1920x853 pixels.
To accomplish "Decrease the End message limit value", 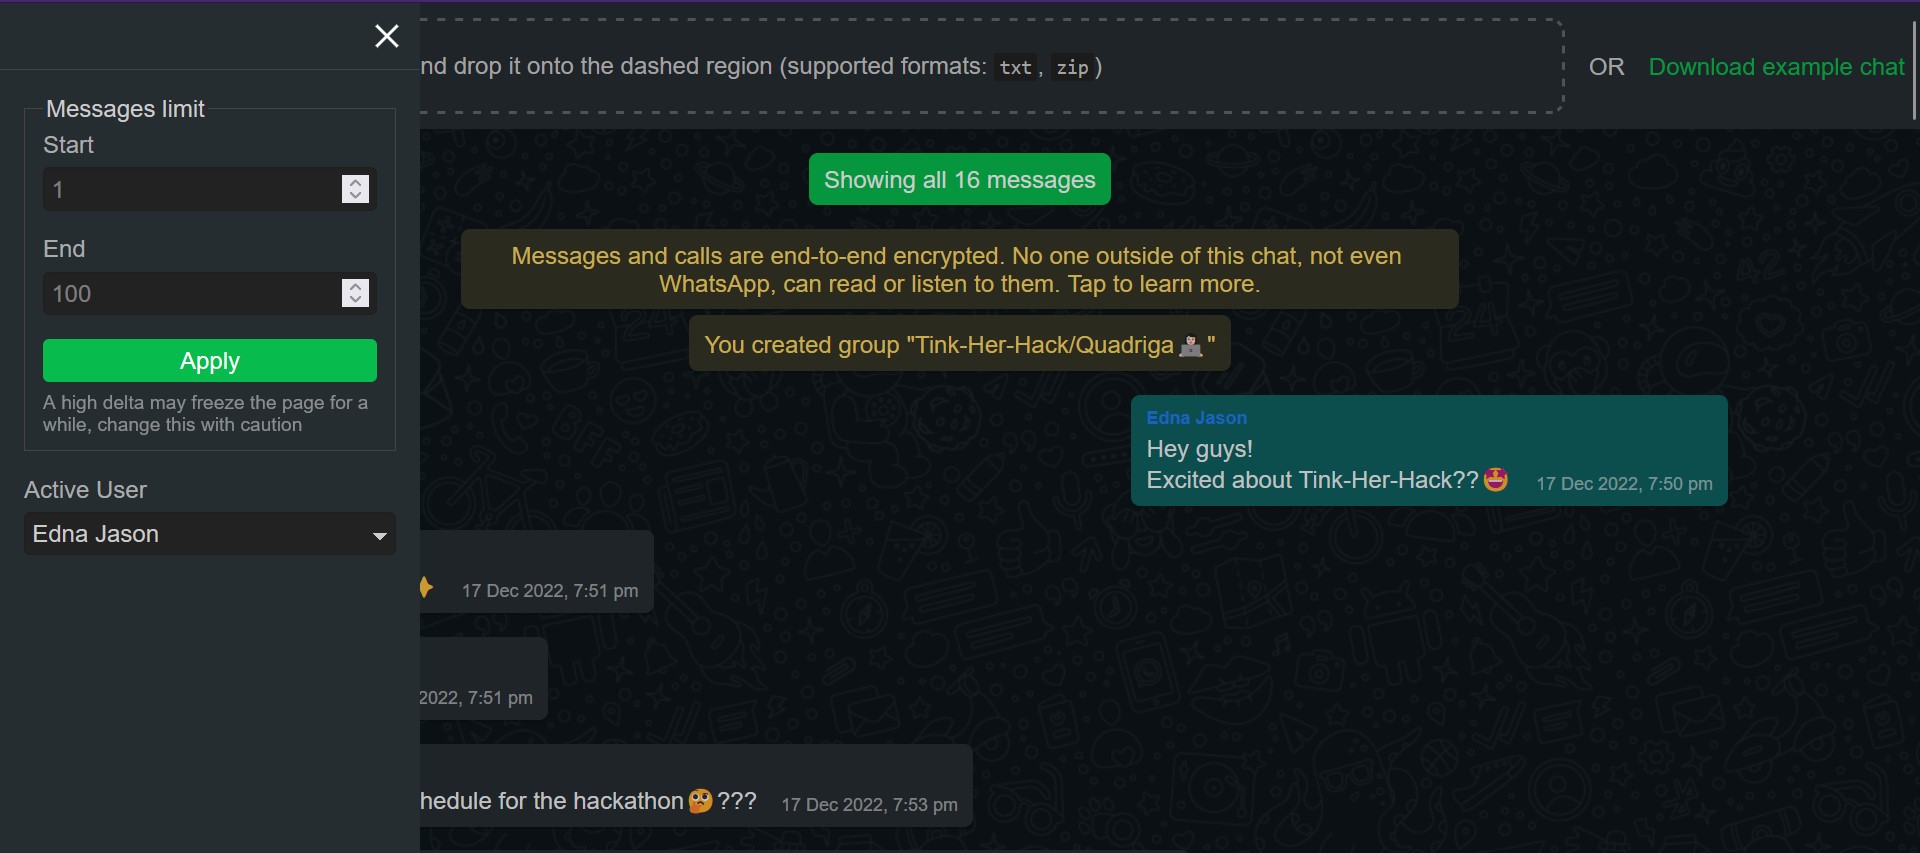I will coord(355,300).
